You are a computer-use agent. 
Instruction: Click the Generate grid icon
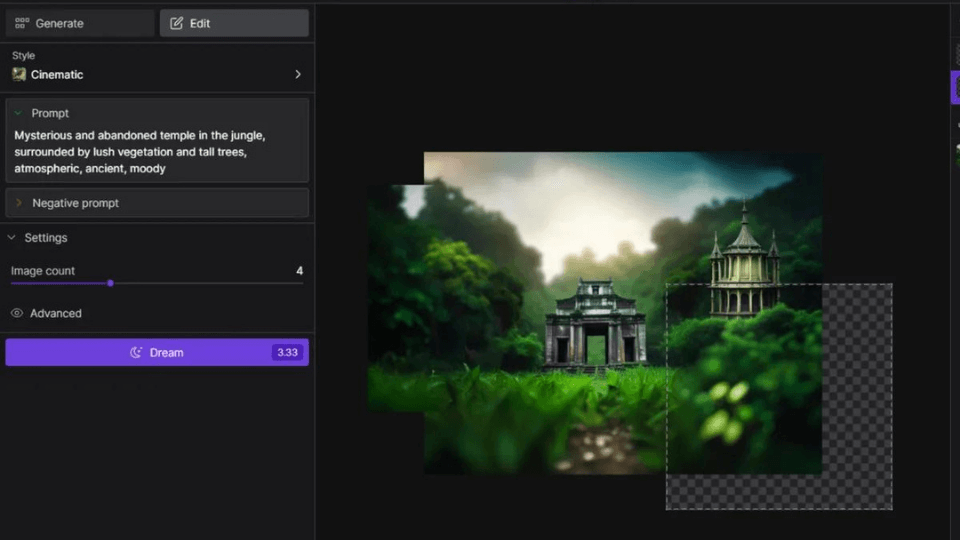22,23
